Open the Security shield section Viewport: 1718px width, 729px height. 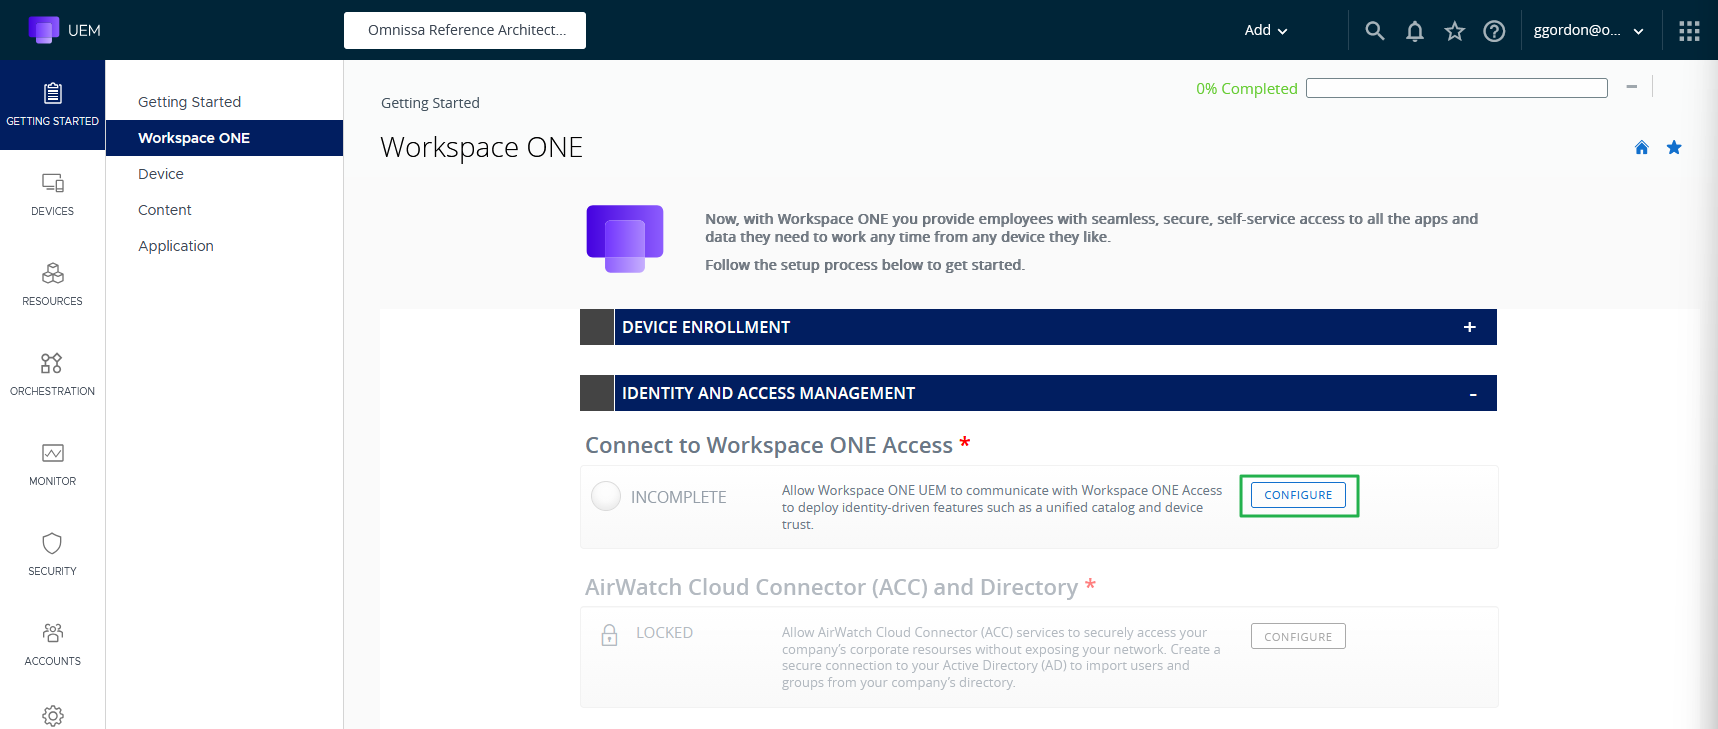52,554
